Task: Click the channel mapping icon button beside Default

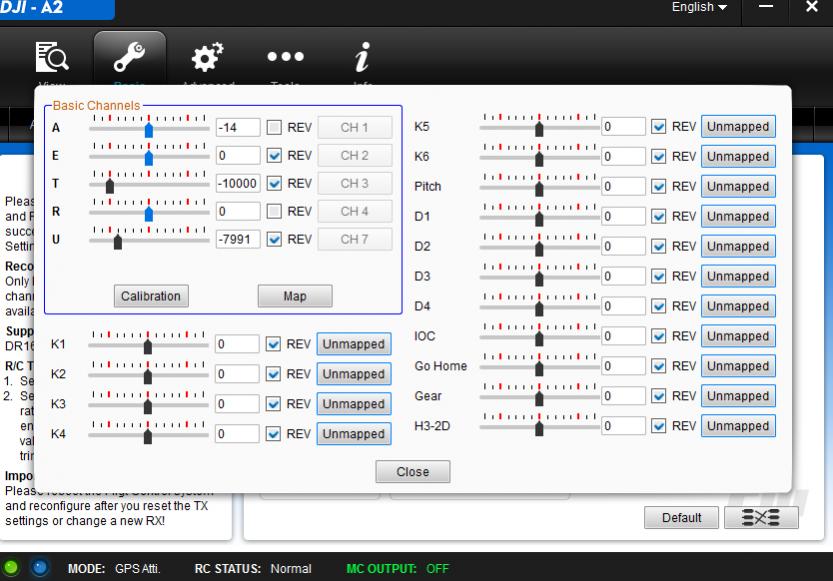Action: (x=761, y=517)
